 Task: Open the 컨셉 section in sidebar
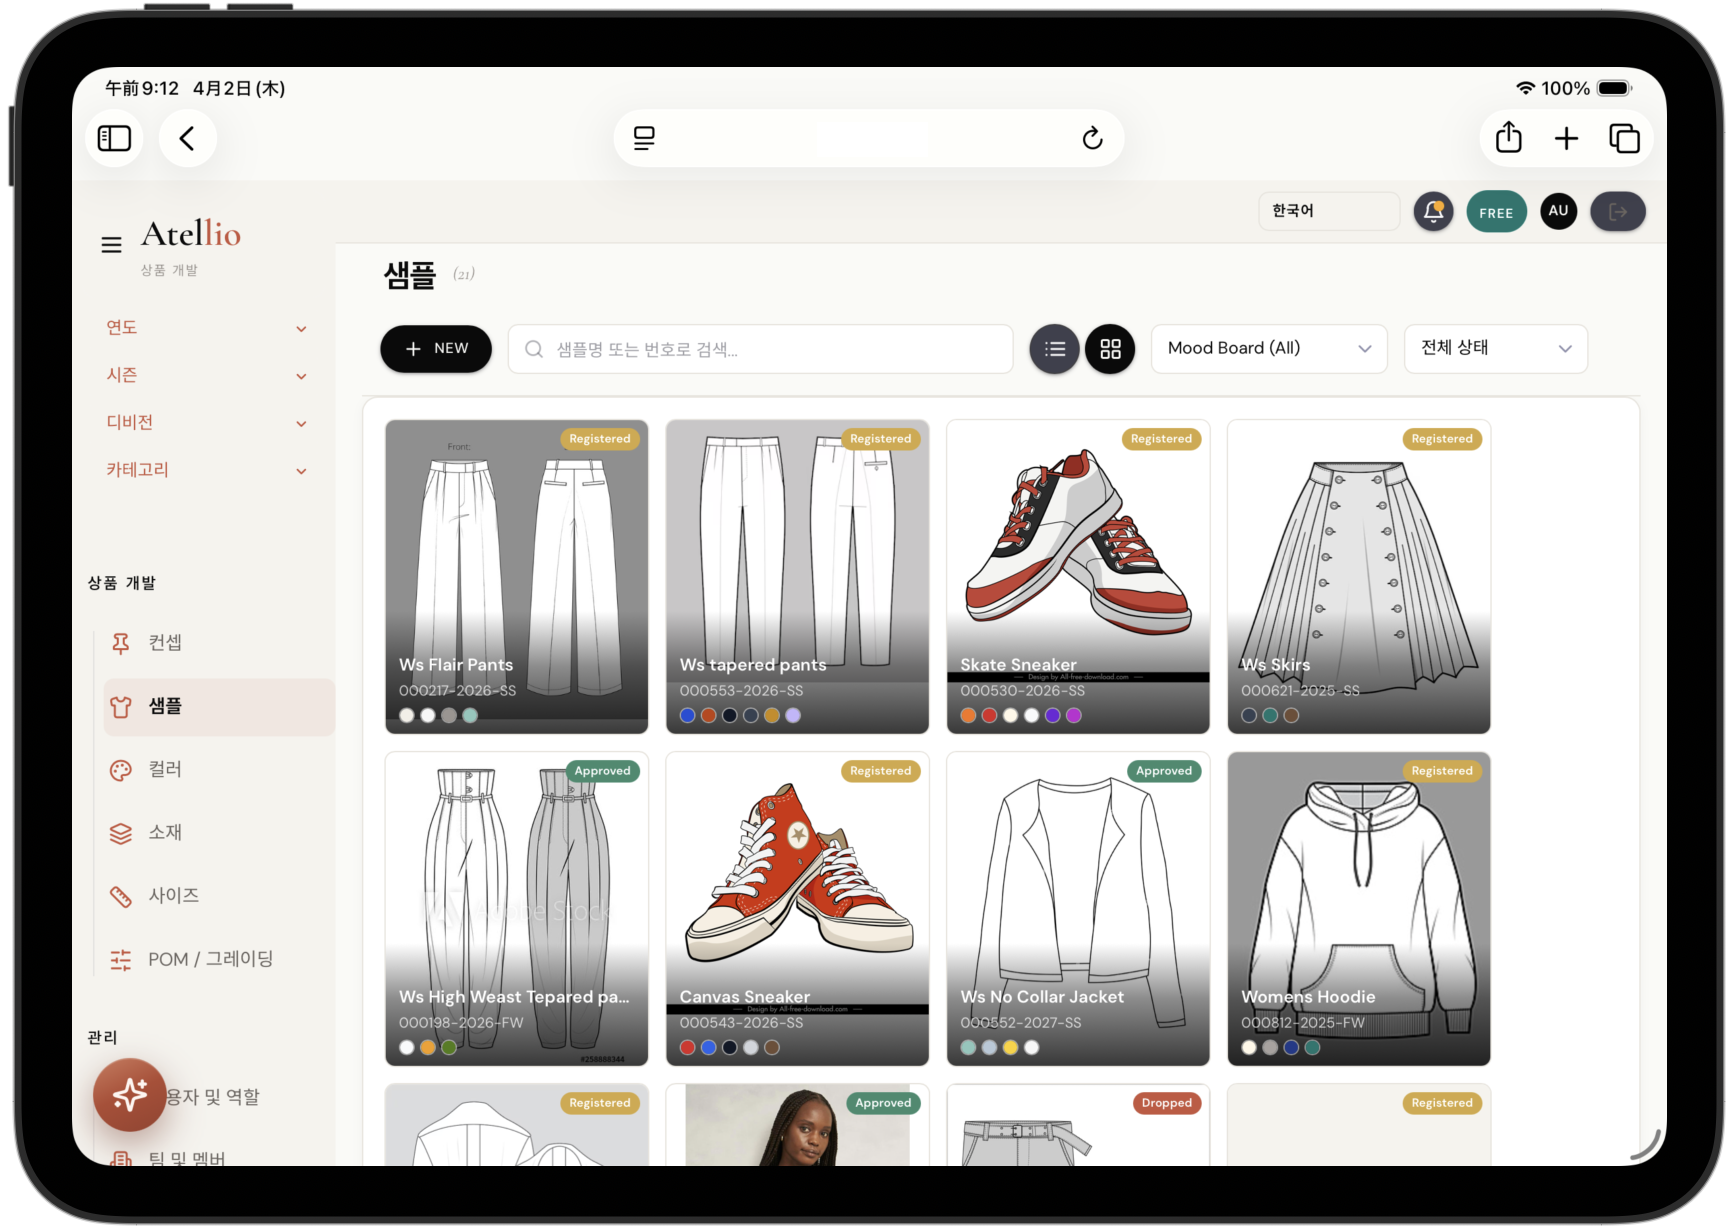click(164, 643)
